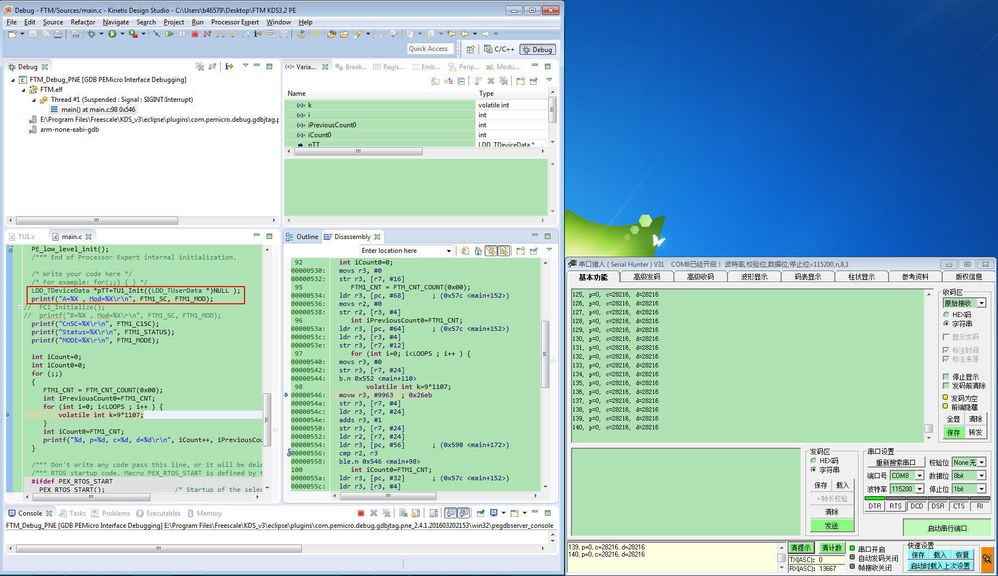Click green 发送 send button
This screenshot has height=576, width=998.
point(831,526)
